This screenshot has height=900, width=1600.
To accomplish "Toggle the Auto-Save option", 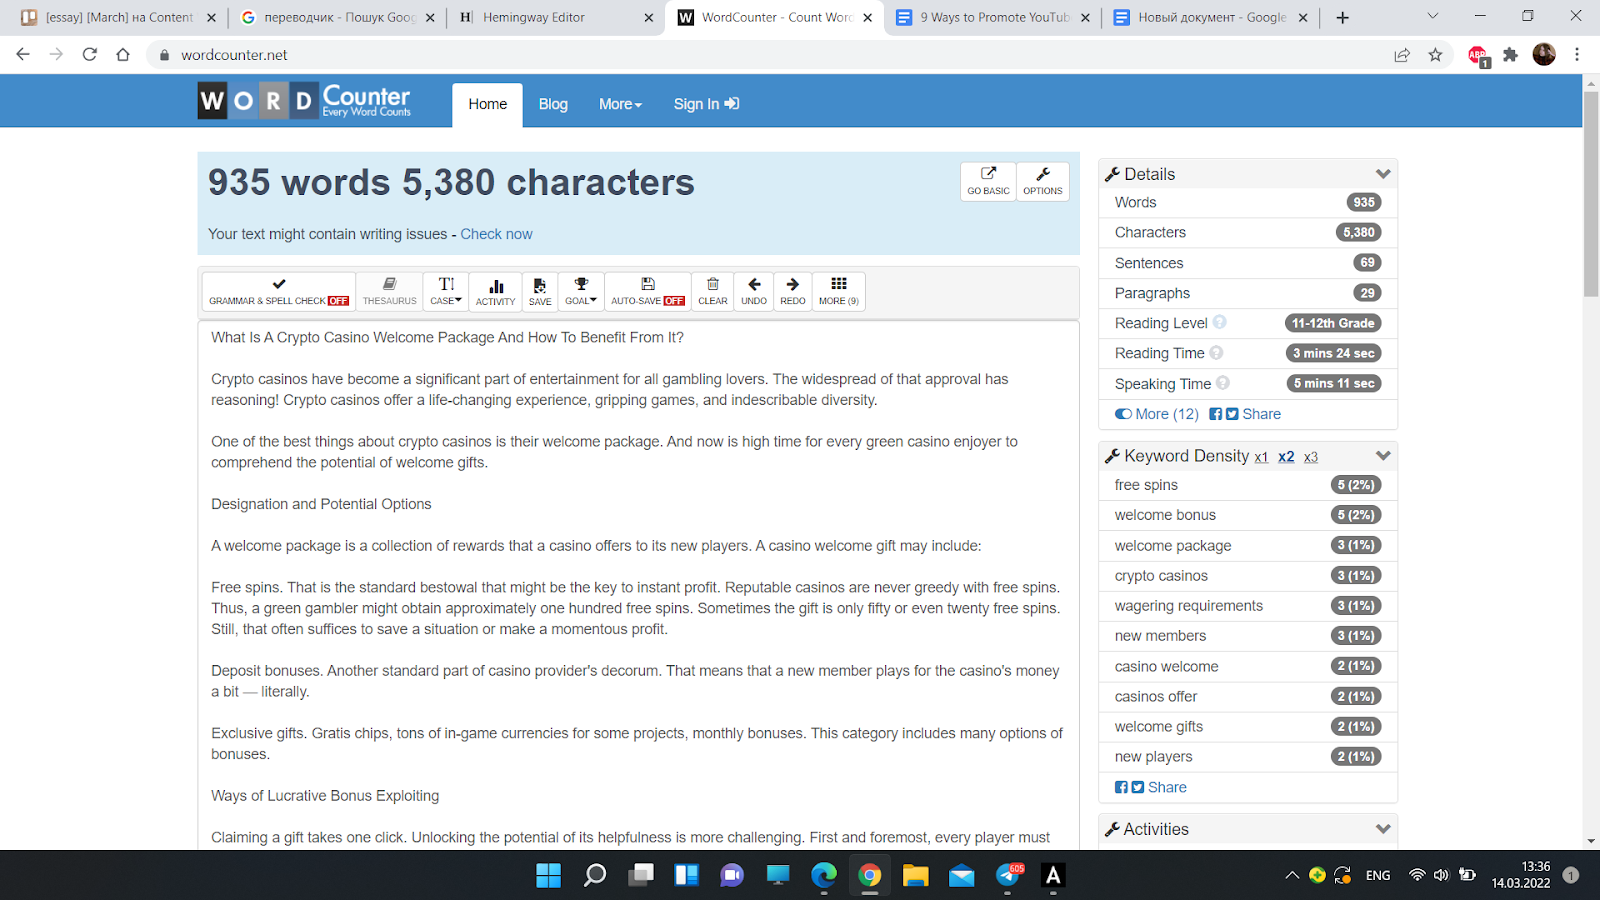I will click(648, 291).
